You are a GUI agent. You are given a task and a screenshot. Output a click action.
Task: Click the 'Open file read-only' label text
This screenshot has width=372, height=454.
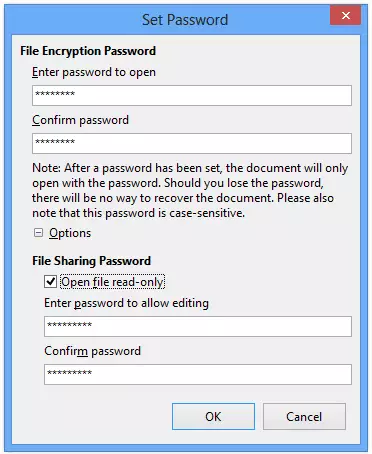click(x=112, y=282)
